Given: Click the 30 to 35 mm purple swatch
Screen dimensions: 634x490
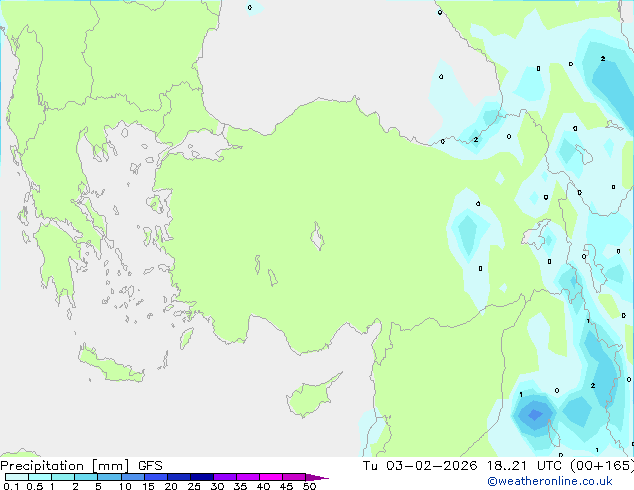Looking at the screenshot, I should (224, 477).
